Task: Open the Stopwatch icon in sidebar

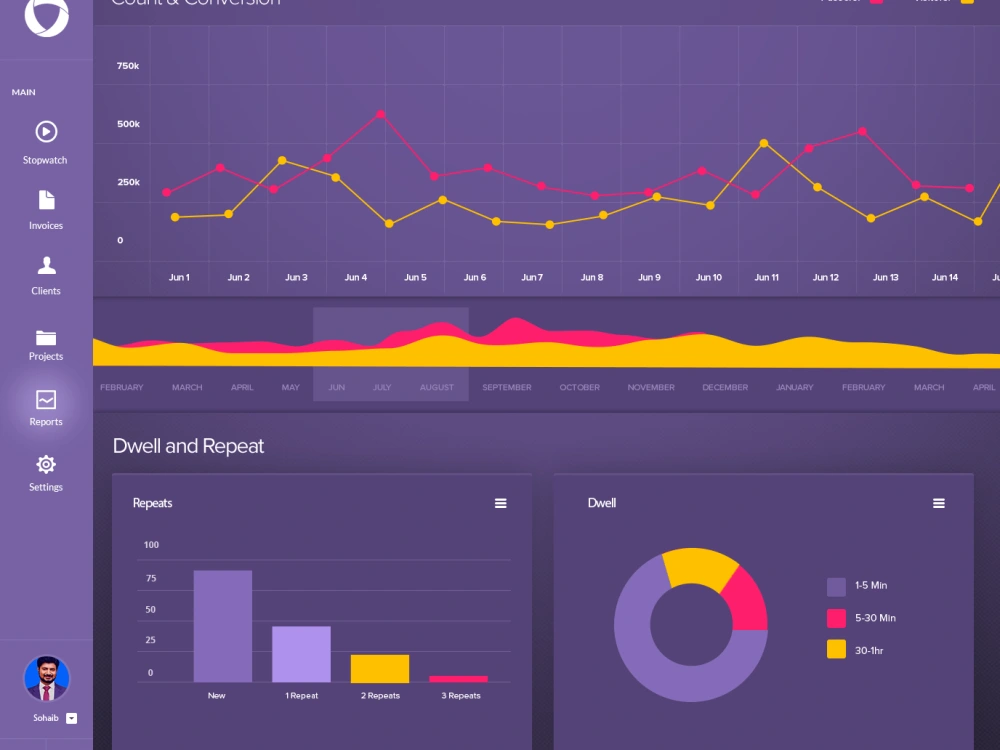Action: tap(46, 132)
